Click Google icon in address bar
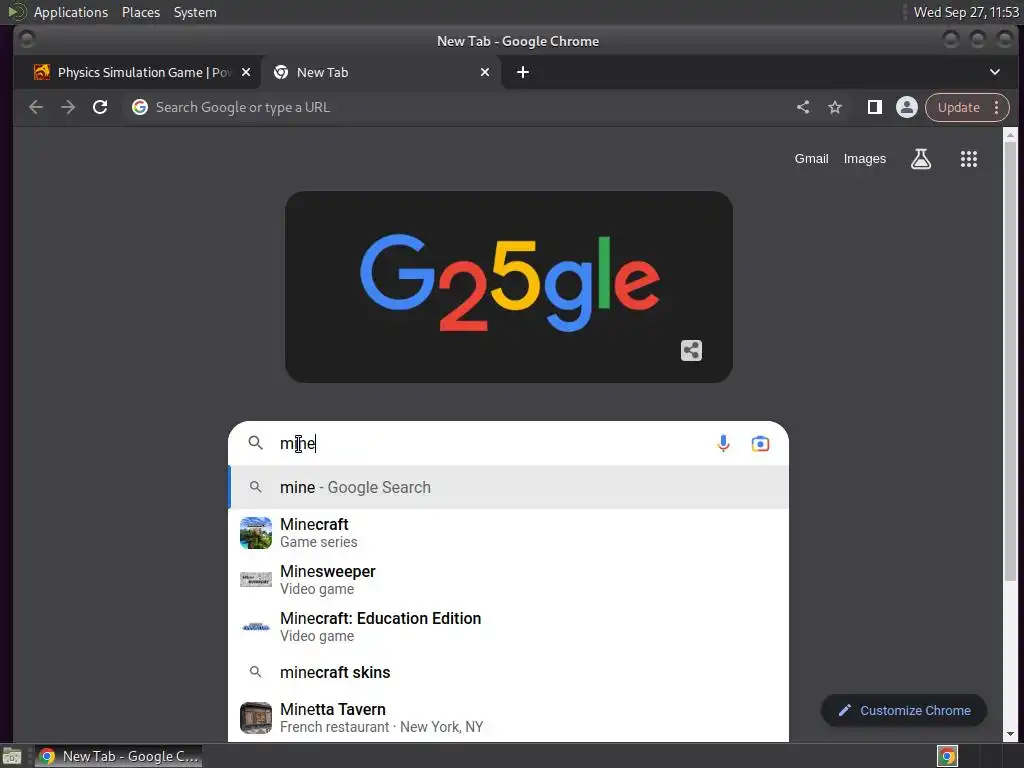 coord(140,107)
